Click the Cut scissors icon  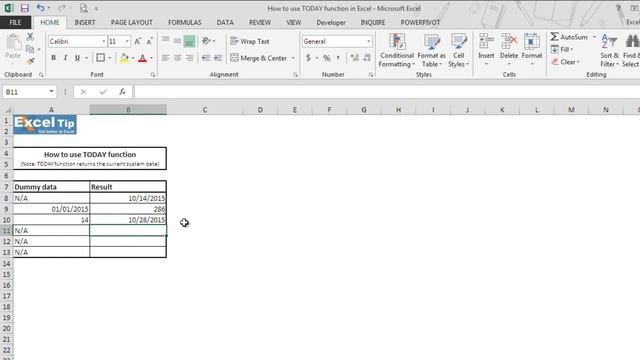tap(30, 37)
